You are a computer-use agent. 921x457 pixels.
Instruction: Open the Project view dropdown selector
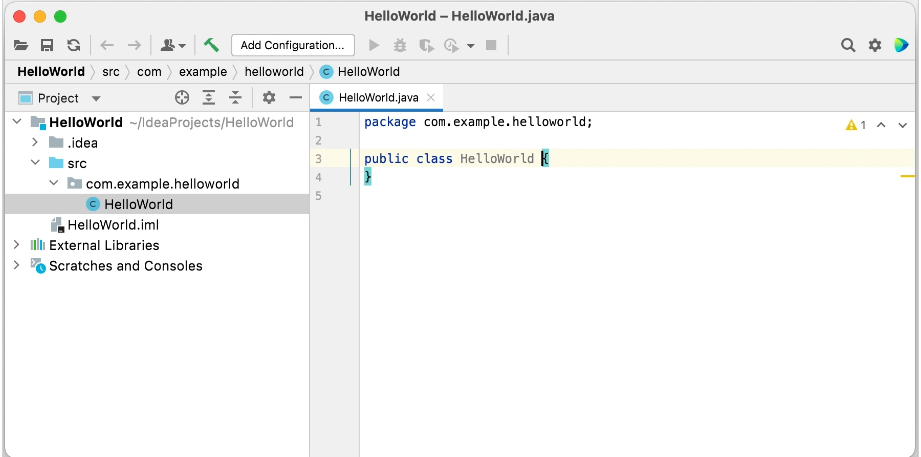click(96, 99)
